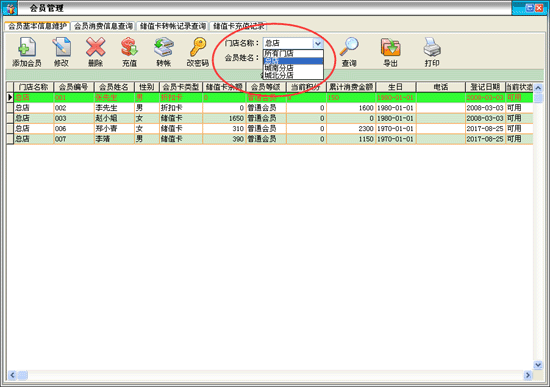Click consumption amount 1600 for member 002
The image size is (550, 387).
[351, 108]
